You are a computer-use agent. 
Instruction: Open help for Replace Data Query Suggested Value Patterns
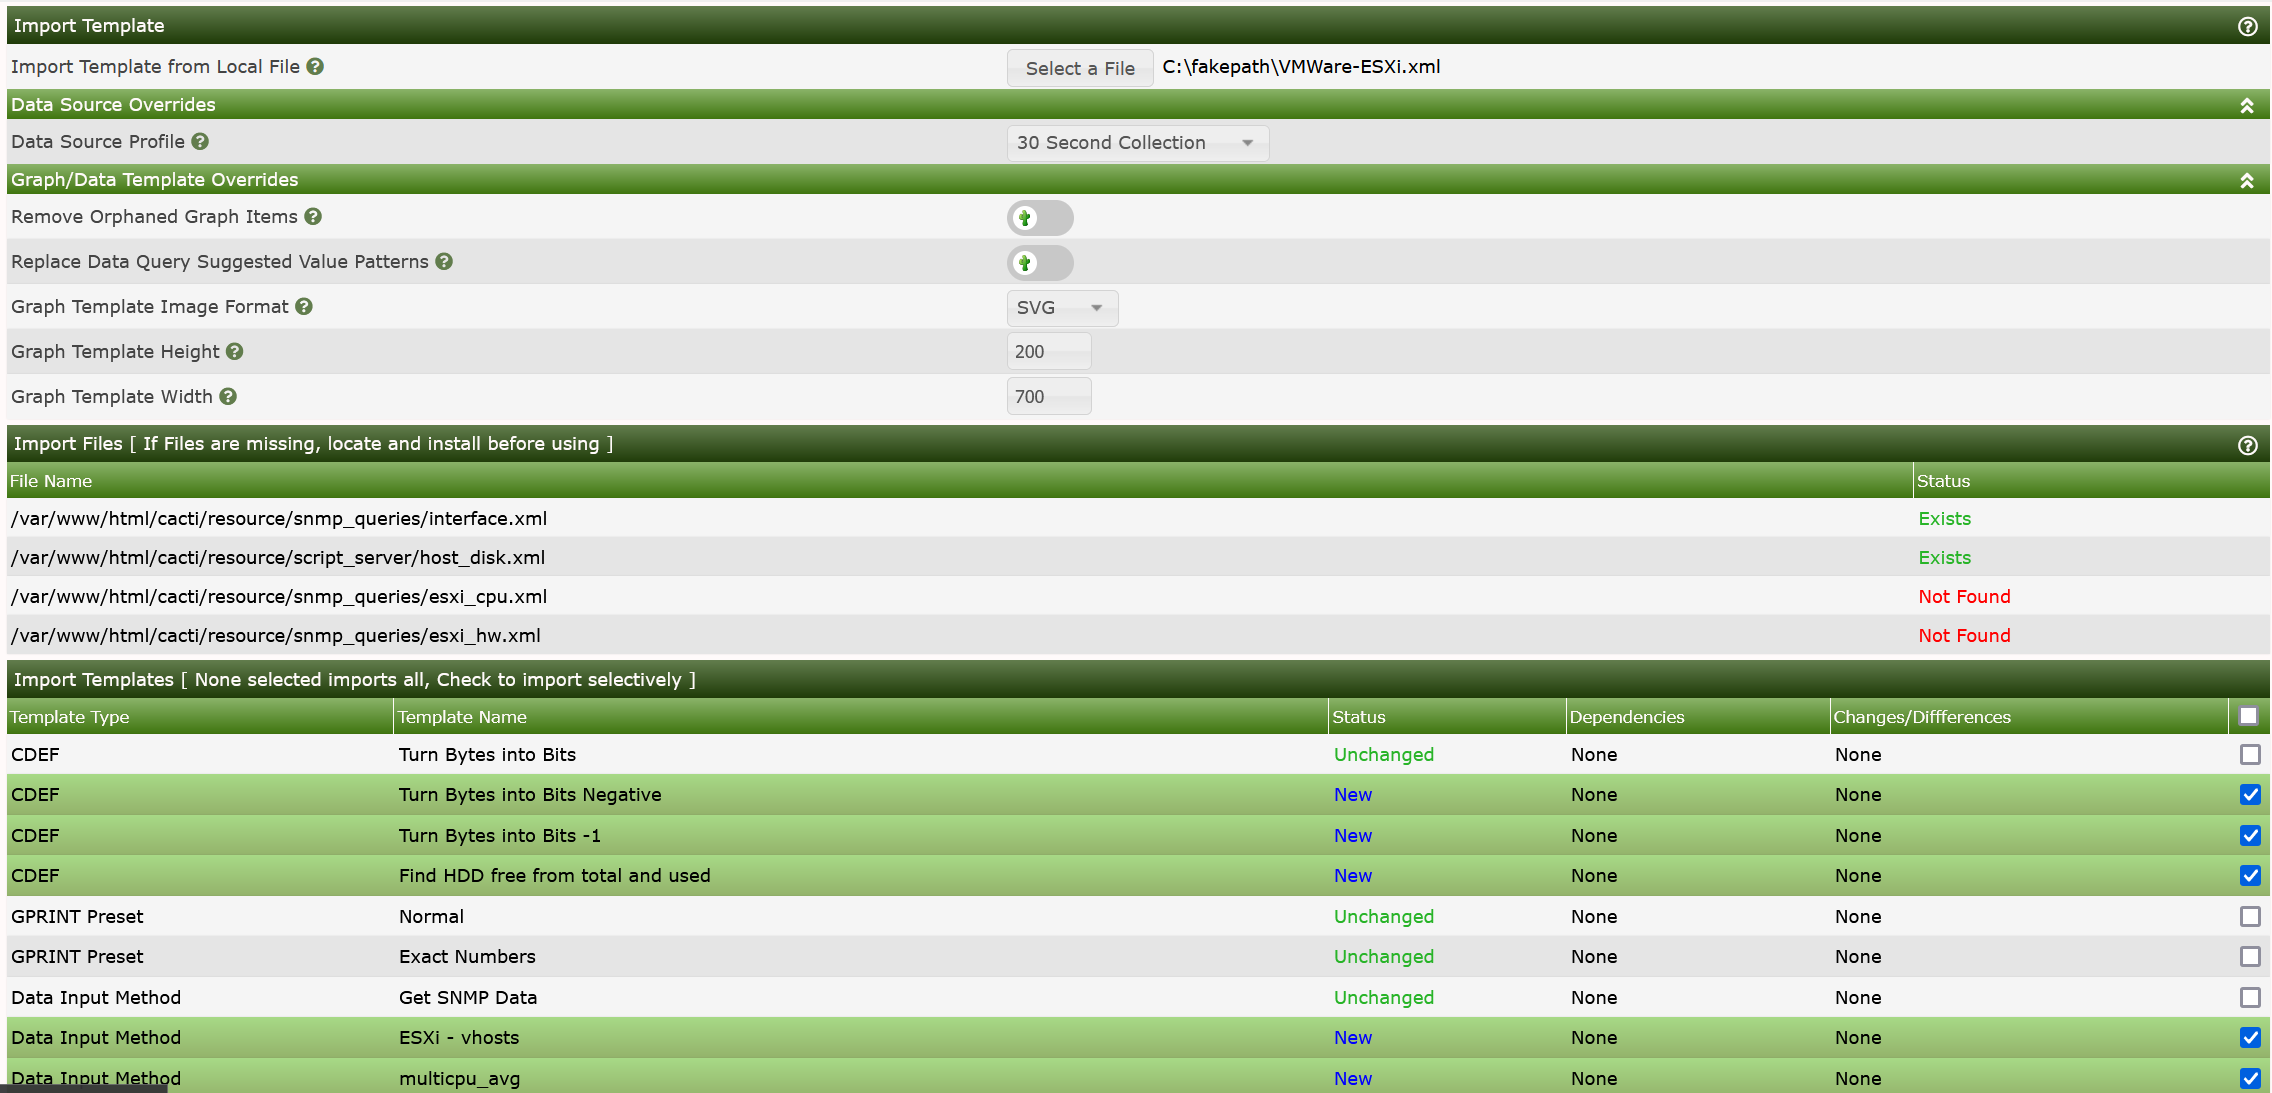pyautogui.click(x=444, y=261)
